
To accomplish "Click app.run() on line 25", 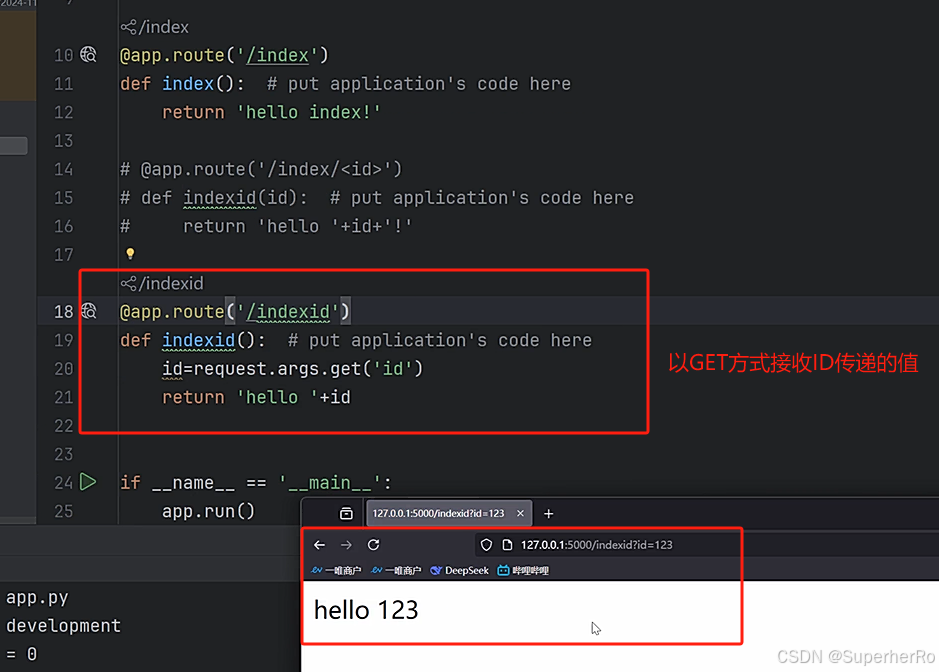I will [208, 511].
